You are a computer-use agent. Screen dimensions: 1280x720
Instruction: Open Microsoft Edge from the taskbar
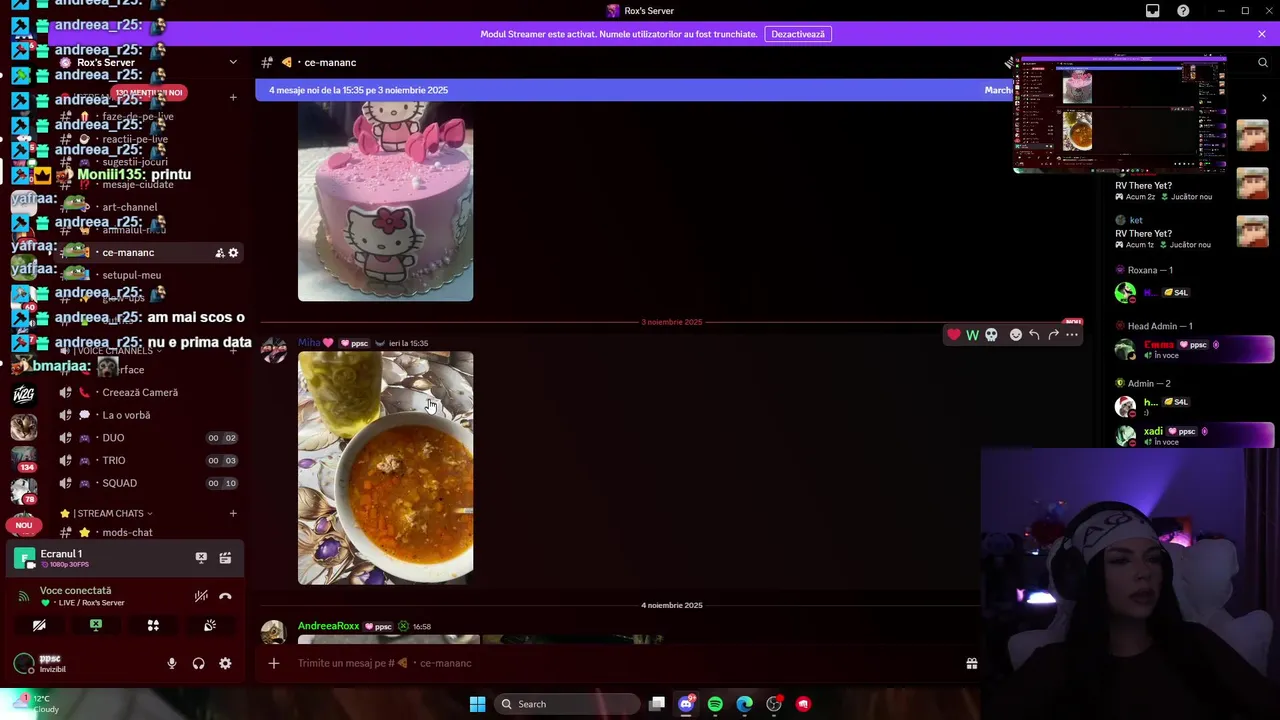point(744,704)
